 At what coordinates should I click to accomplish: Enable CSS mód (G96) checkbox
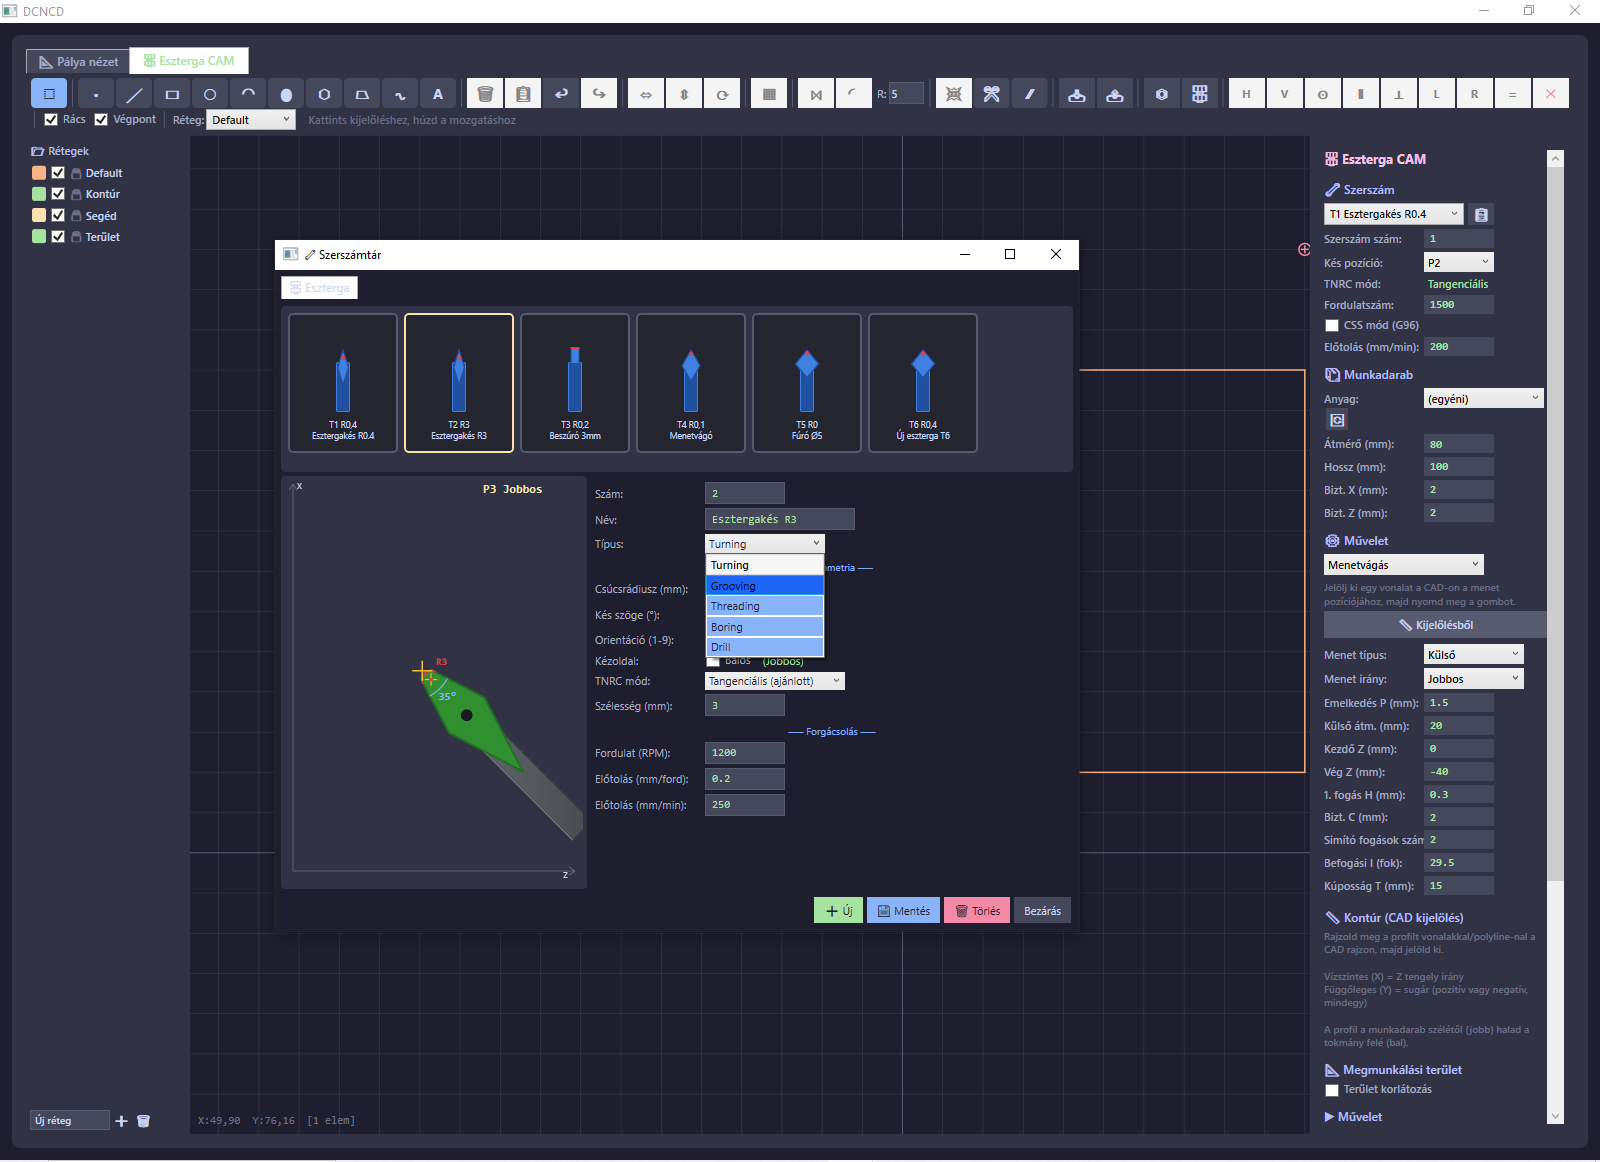tap(1332, 325)
